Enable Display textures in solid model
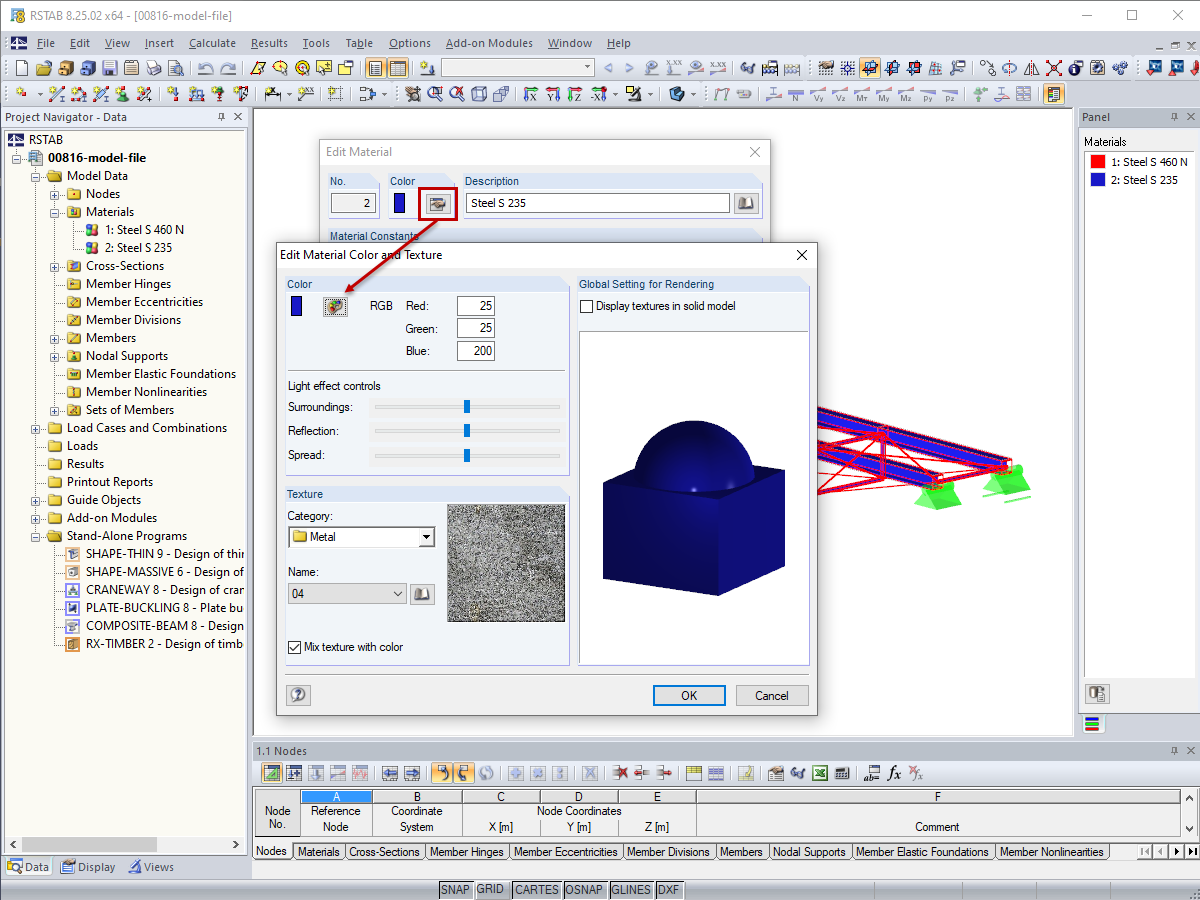1200x900 pixels. tap(585, 306)
